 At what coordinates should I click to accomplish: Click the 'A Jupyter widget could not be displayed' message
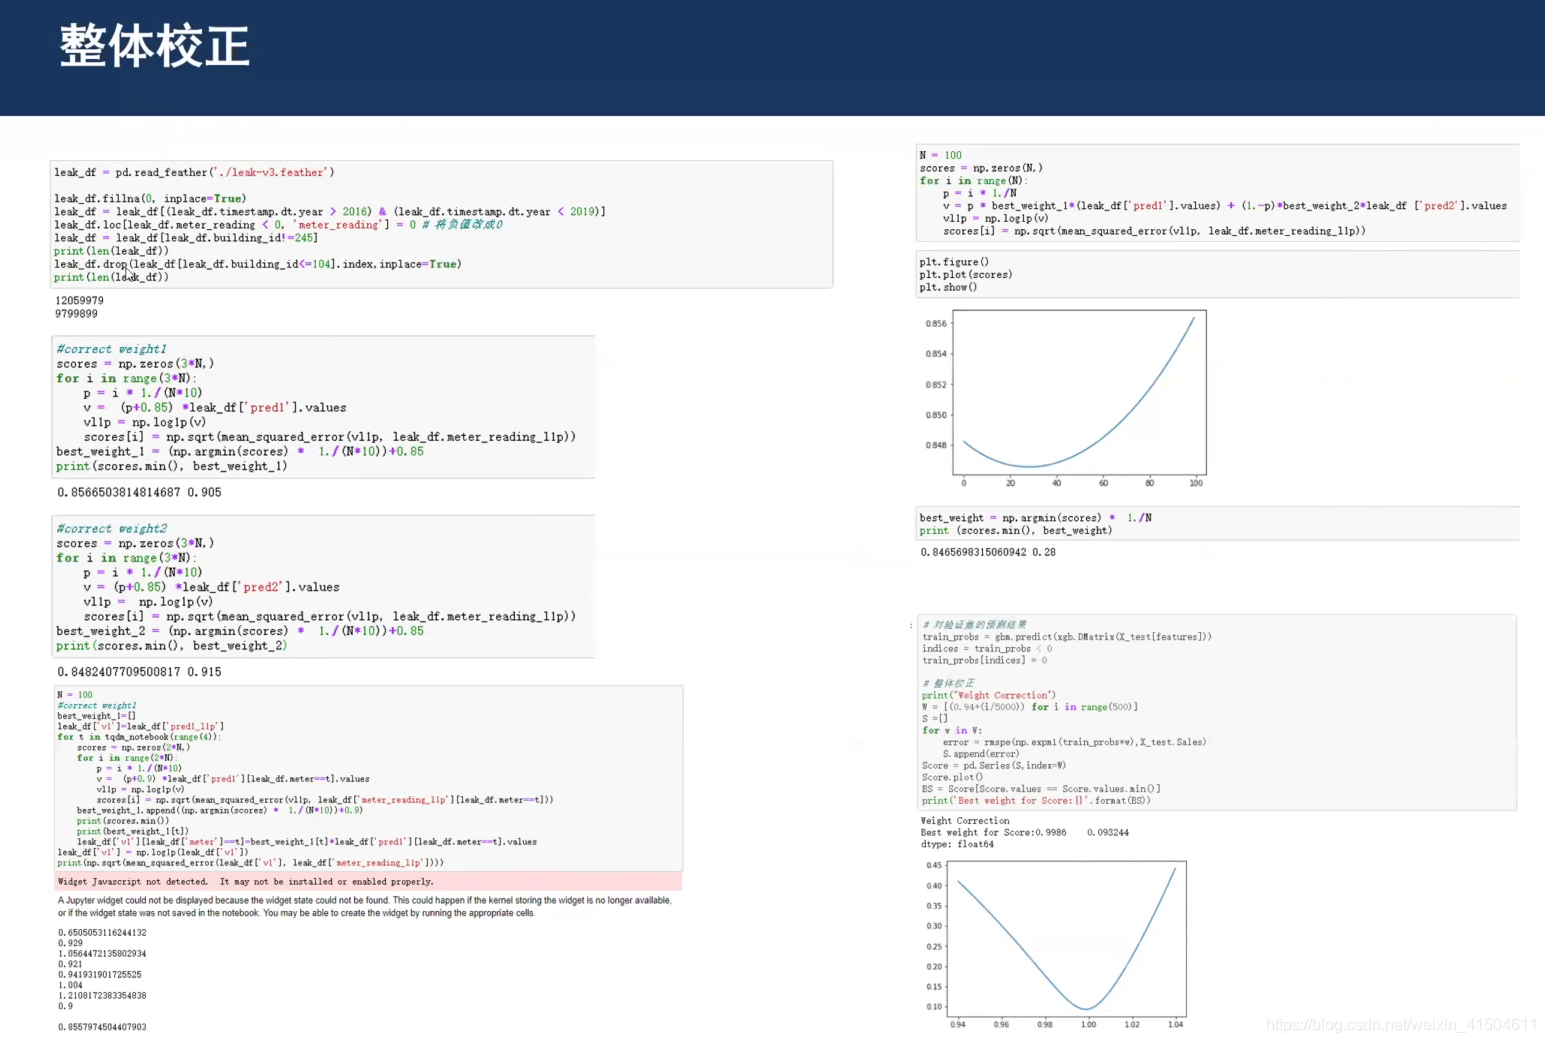point(365,906)
